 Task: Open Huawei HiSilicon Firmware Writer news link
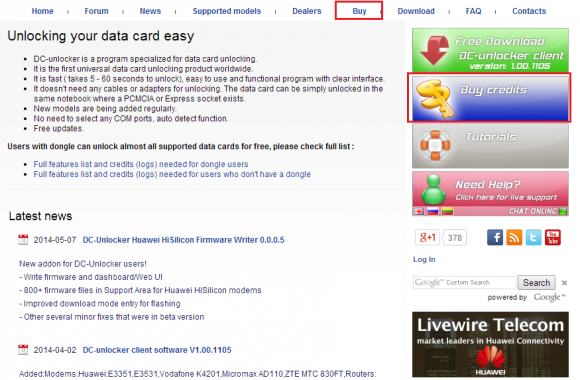[183, 240]
